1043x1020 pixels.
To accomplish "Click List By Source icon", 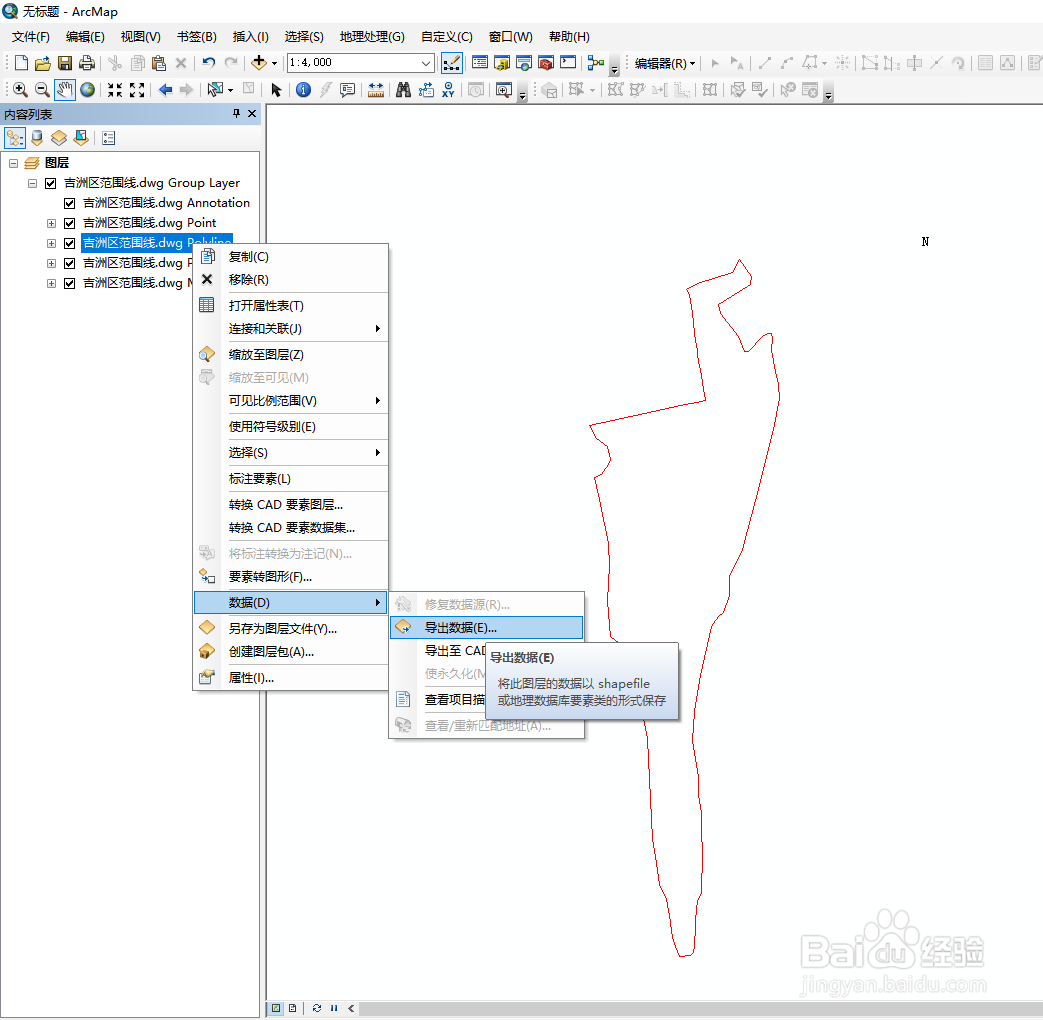I will 37,138.
